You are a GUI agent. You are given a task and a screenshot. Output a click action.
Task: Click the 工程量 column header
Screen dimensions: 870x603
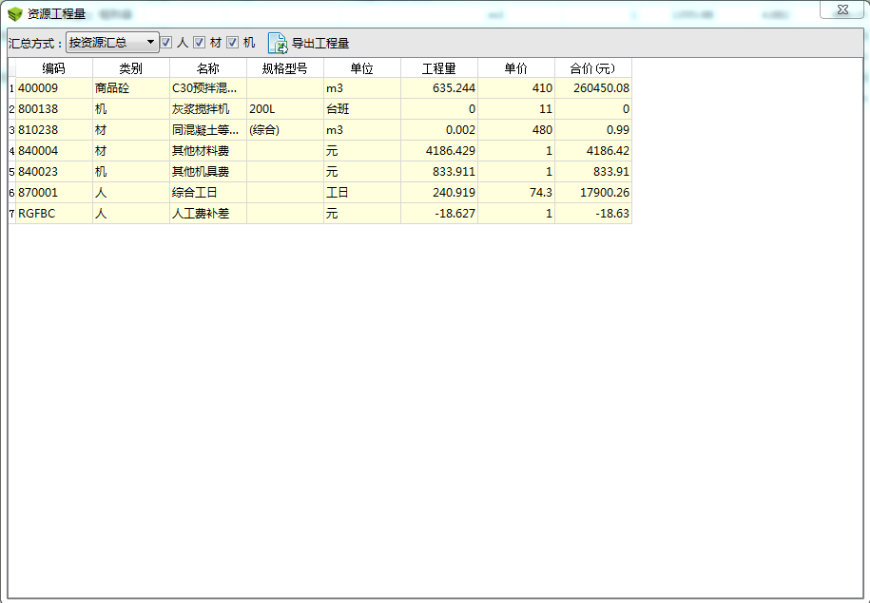[439, 68]
